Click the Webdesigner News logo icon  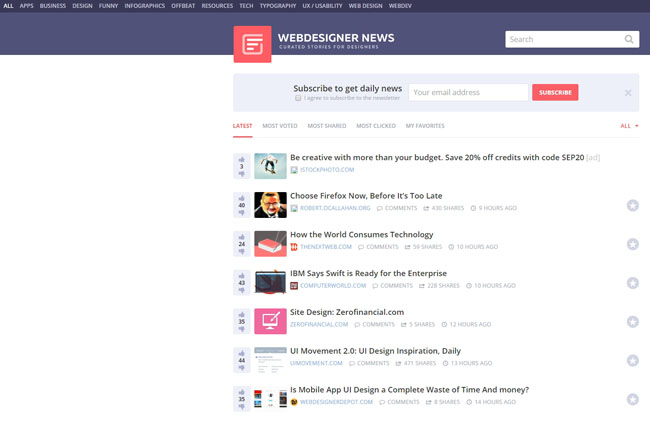click(252, 44)
